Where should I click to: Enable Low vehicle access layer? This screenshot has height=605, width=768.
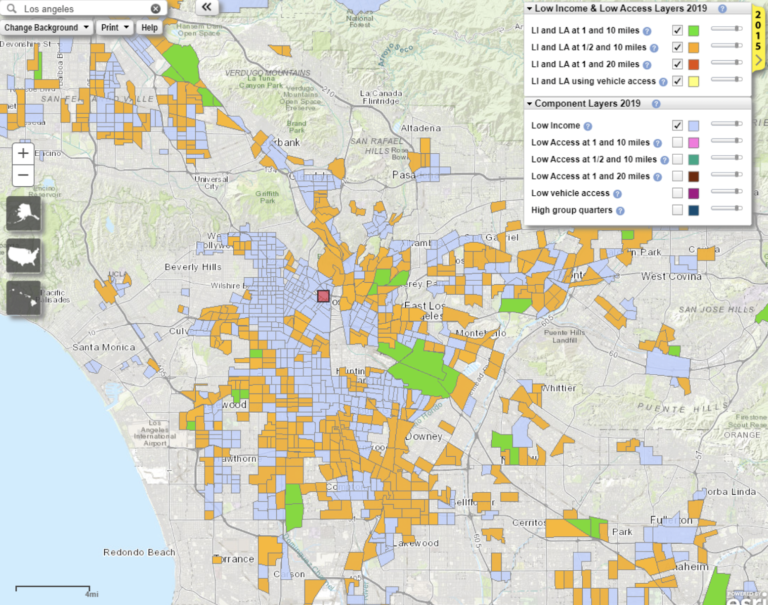click(677, 193)
